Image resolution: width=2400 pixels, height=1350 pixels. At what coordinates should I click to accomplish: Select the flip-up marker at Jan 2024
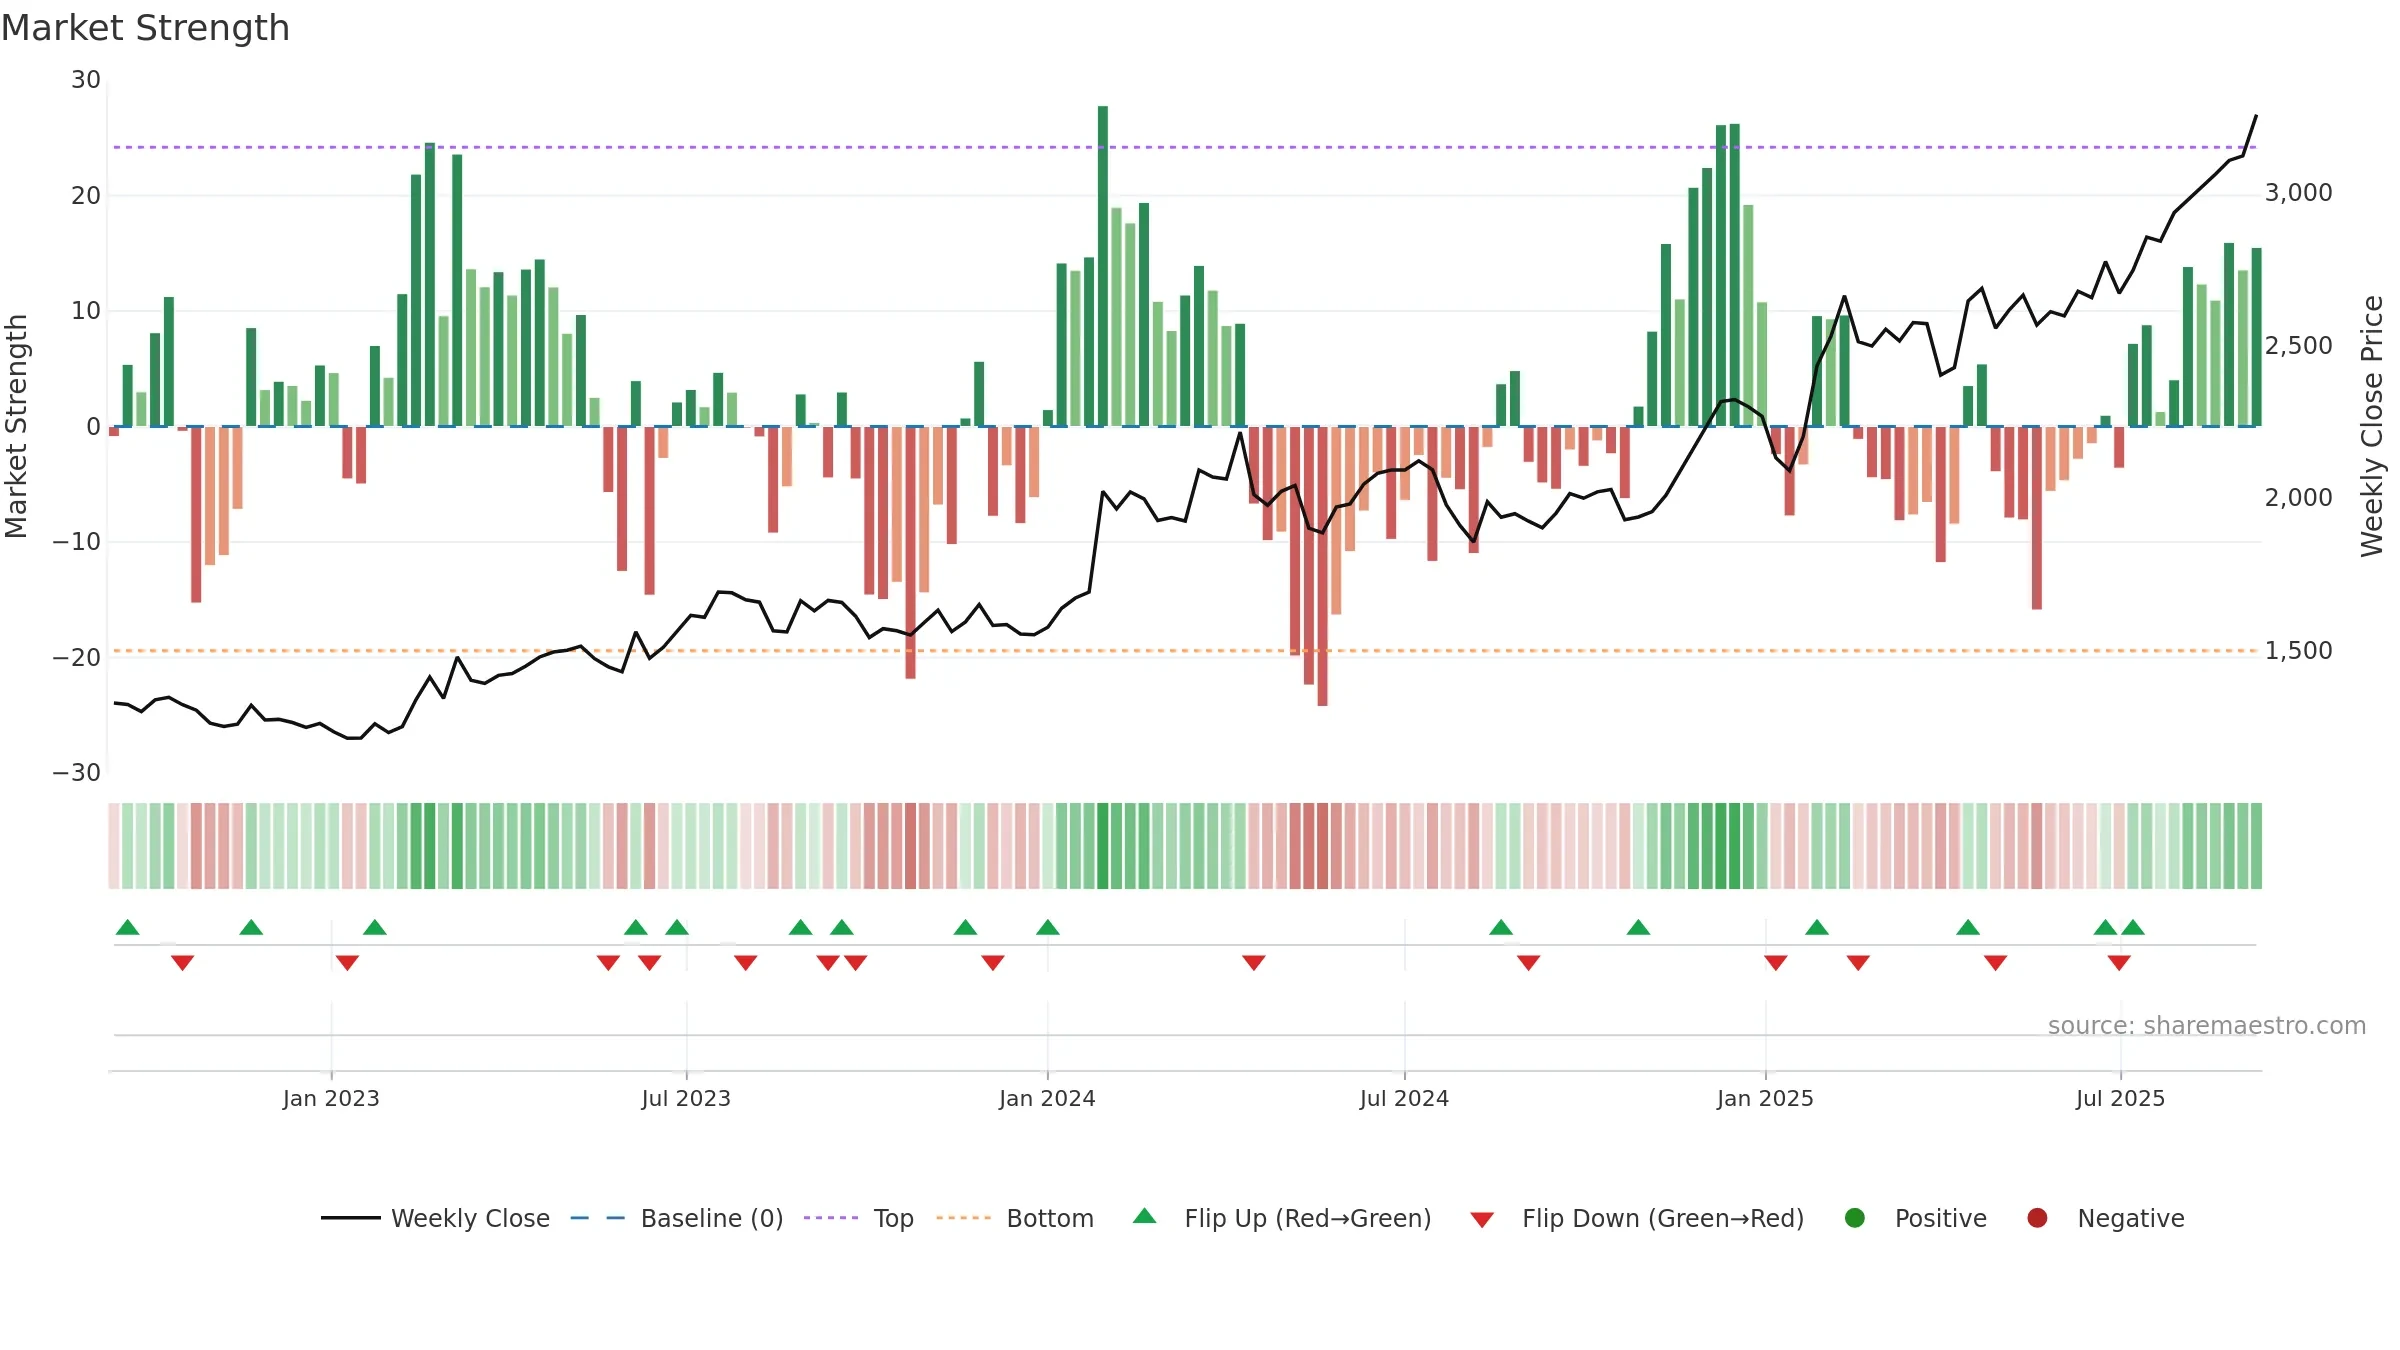click(x=1048, y=927)
